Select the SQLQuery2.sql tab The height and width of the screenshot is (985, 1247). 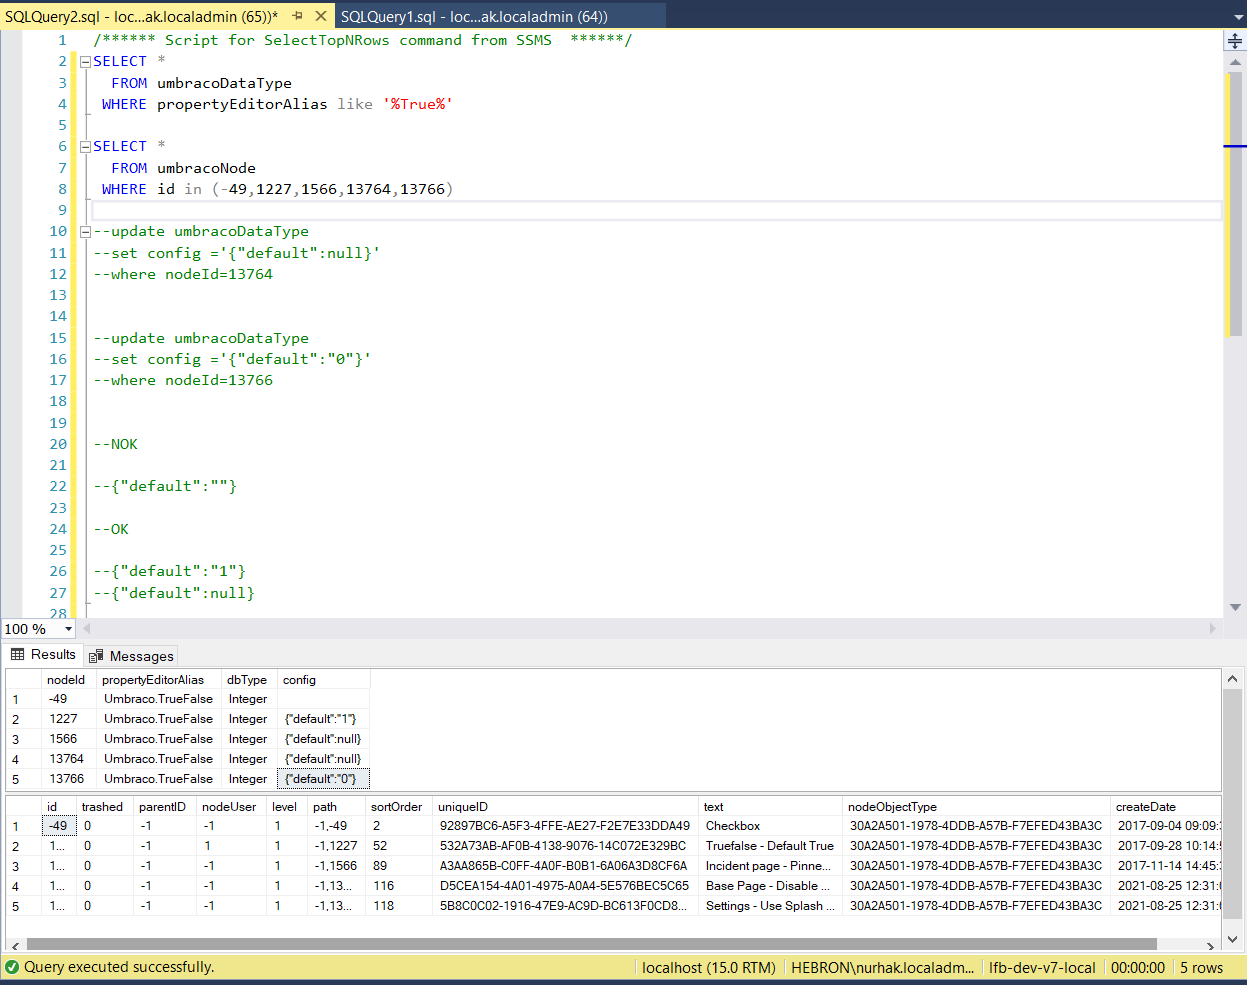[x=141, y=16]
